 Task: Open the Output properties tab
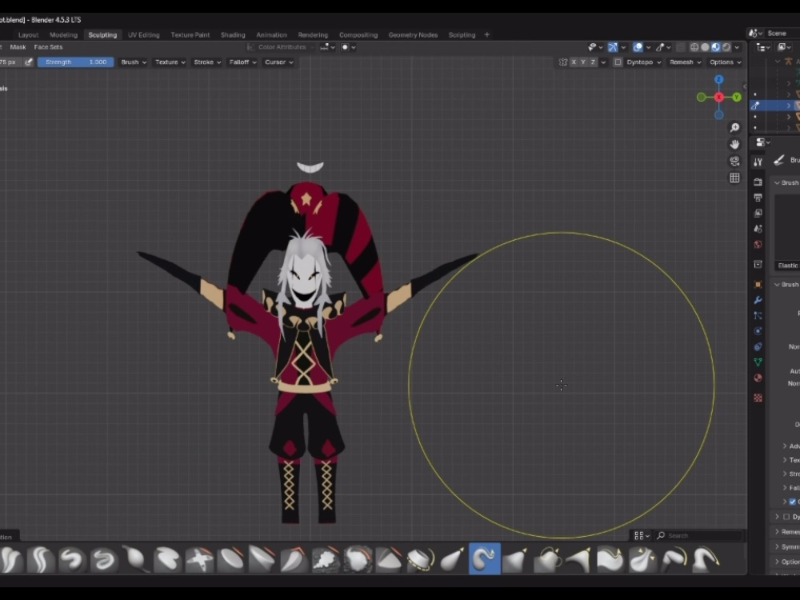(x=758, y=197)
